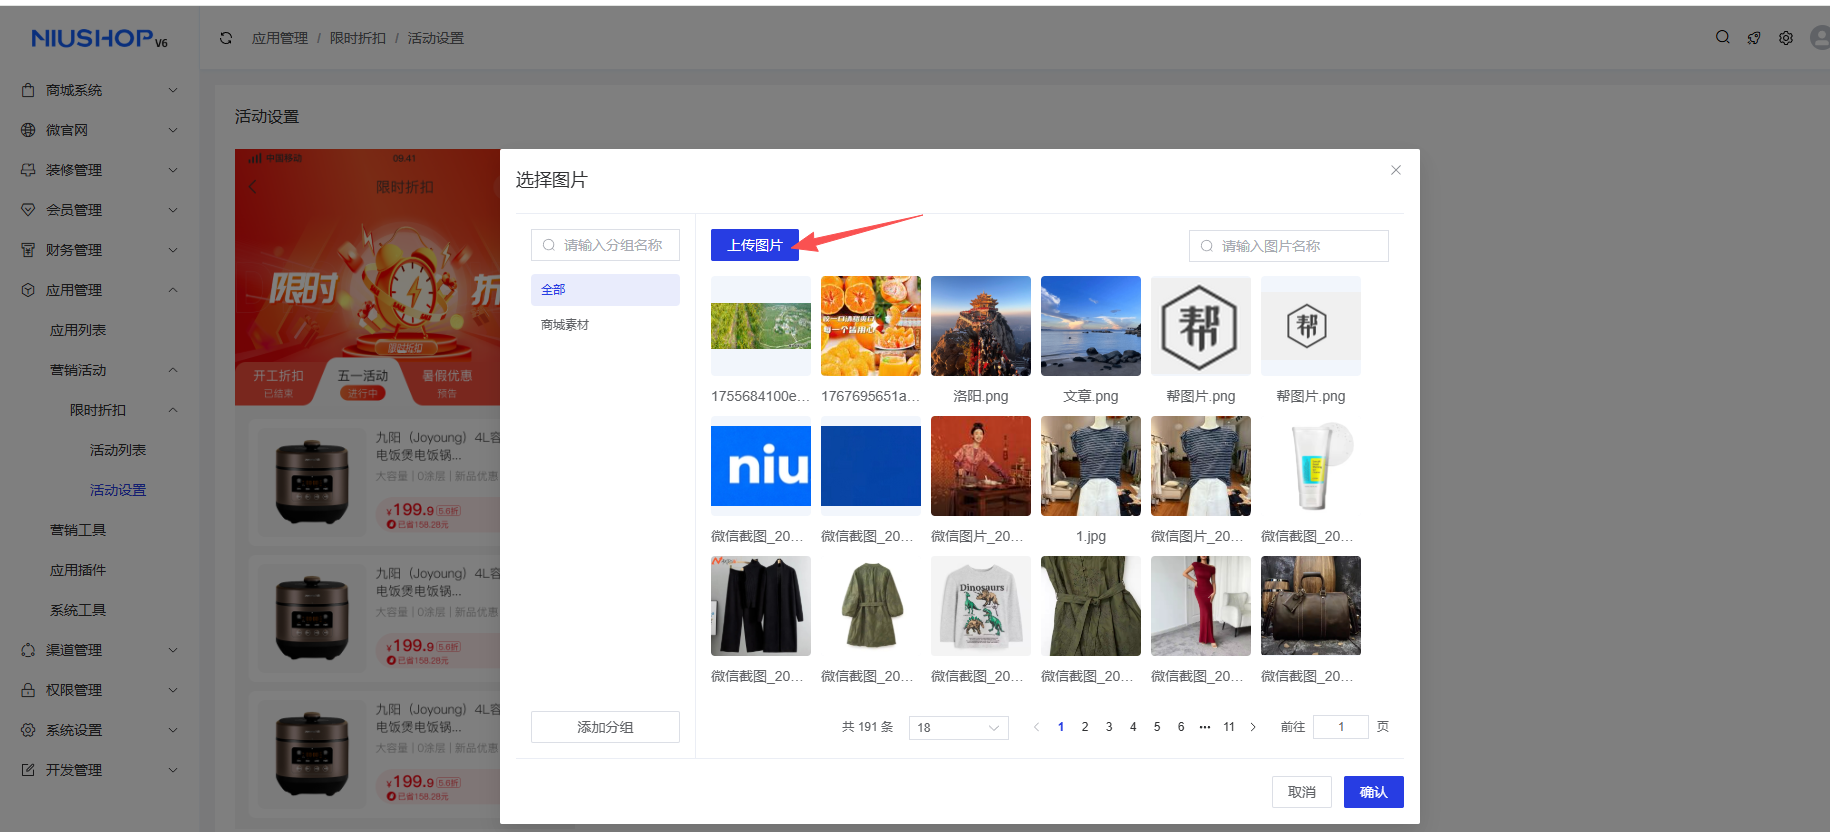
Task: Click the 添加分组 button
Action: 605,727
